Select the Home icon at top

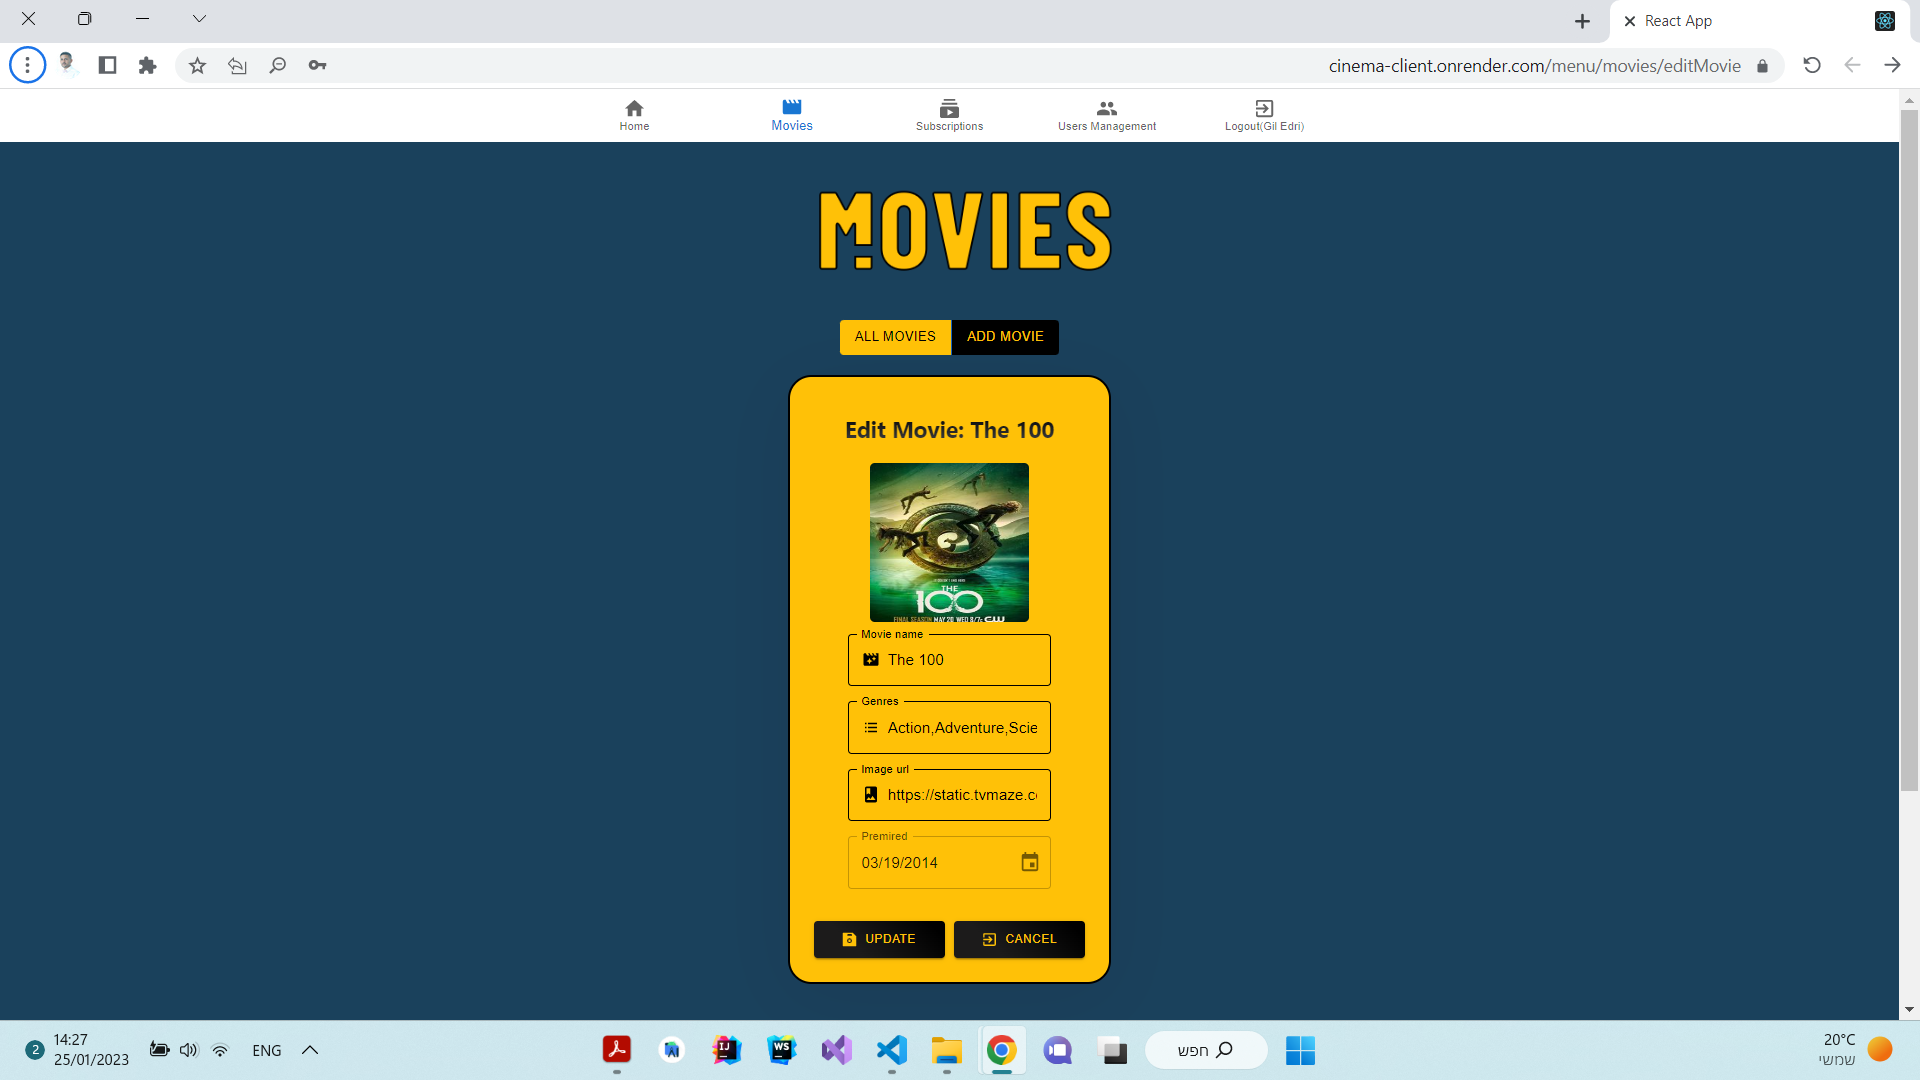[634, 108]
